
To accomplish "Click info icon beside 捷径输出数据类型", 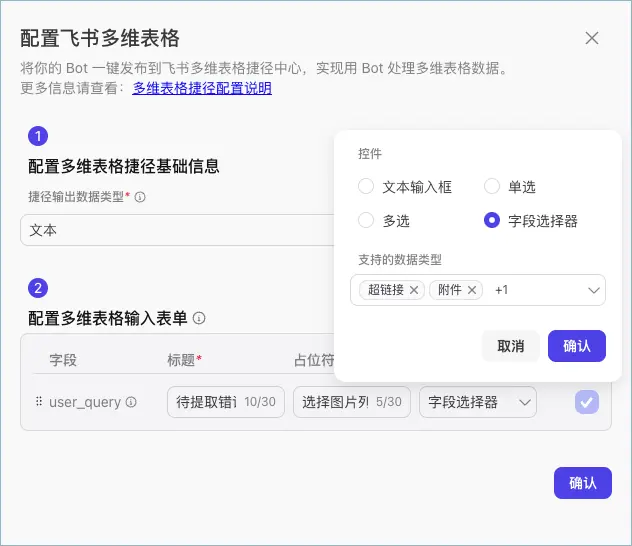I will (140, 197).
